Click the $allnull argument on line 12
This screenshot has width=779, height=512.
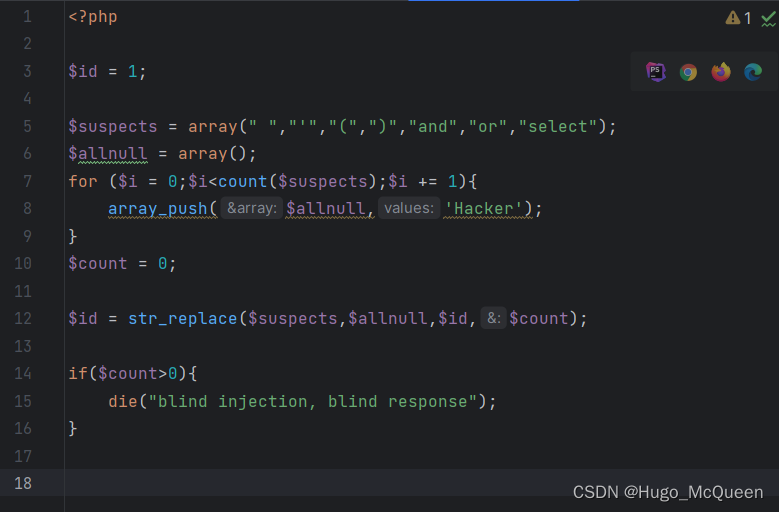click(388, 318)
